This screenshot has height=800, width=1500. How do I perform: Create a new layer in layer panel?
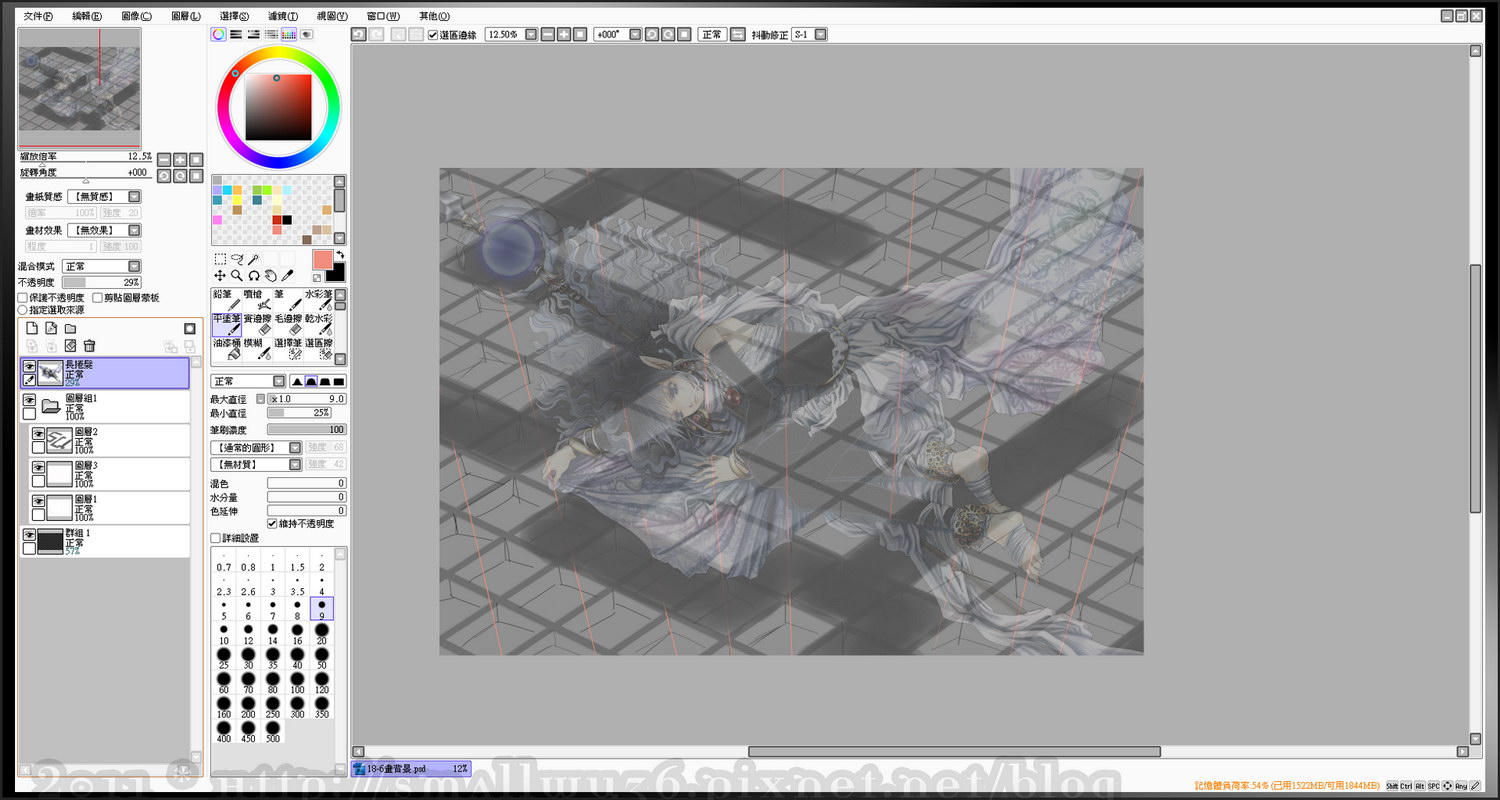[32, 328]
